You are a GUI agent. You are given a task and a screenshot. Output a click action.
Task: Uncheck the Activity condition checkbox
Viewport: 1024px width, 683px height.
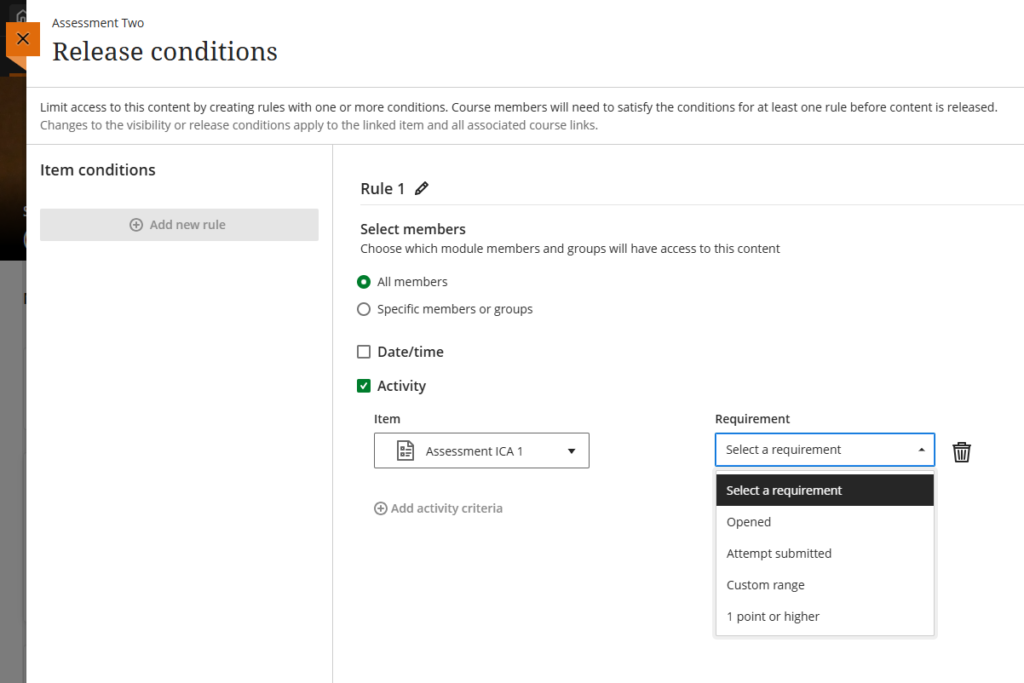click(x=364, y=386)
